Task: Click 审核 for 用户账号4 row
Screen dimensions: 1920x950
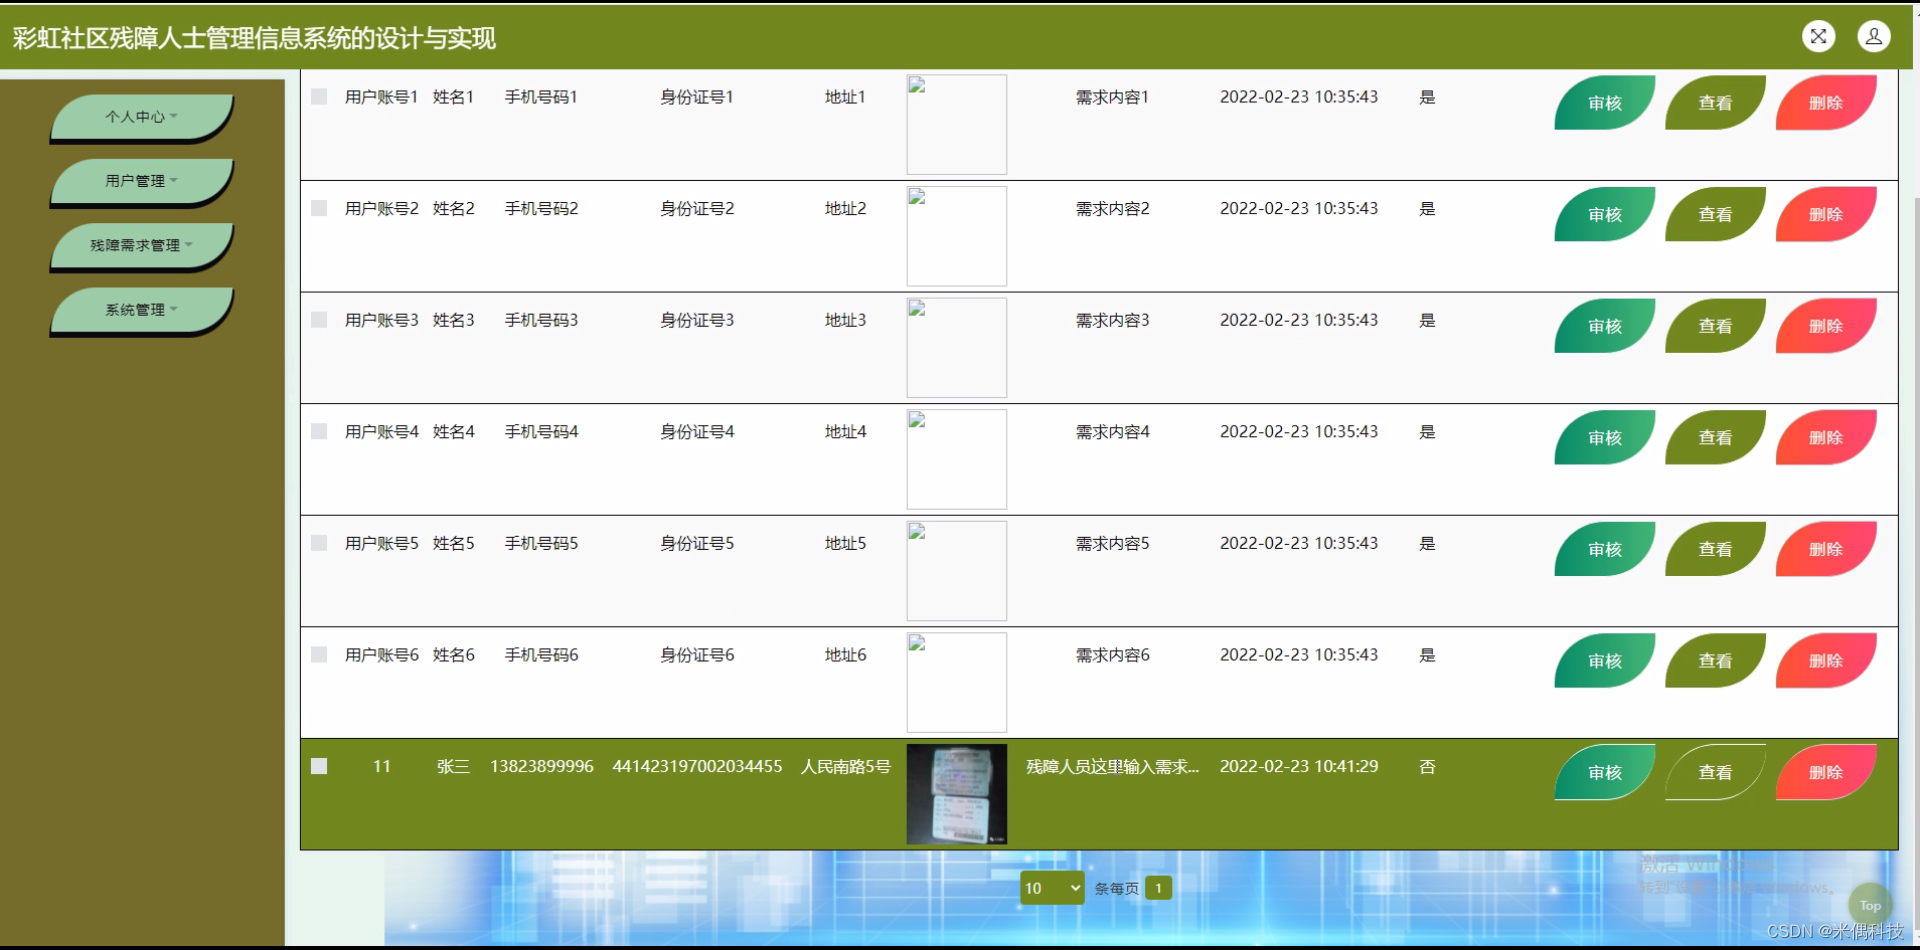Action: (x=1604, y=438)
